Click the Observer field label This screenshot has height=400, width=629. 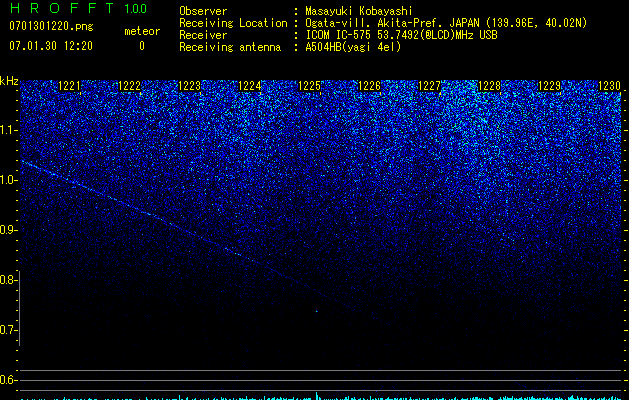click(x=203, y=11)
